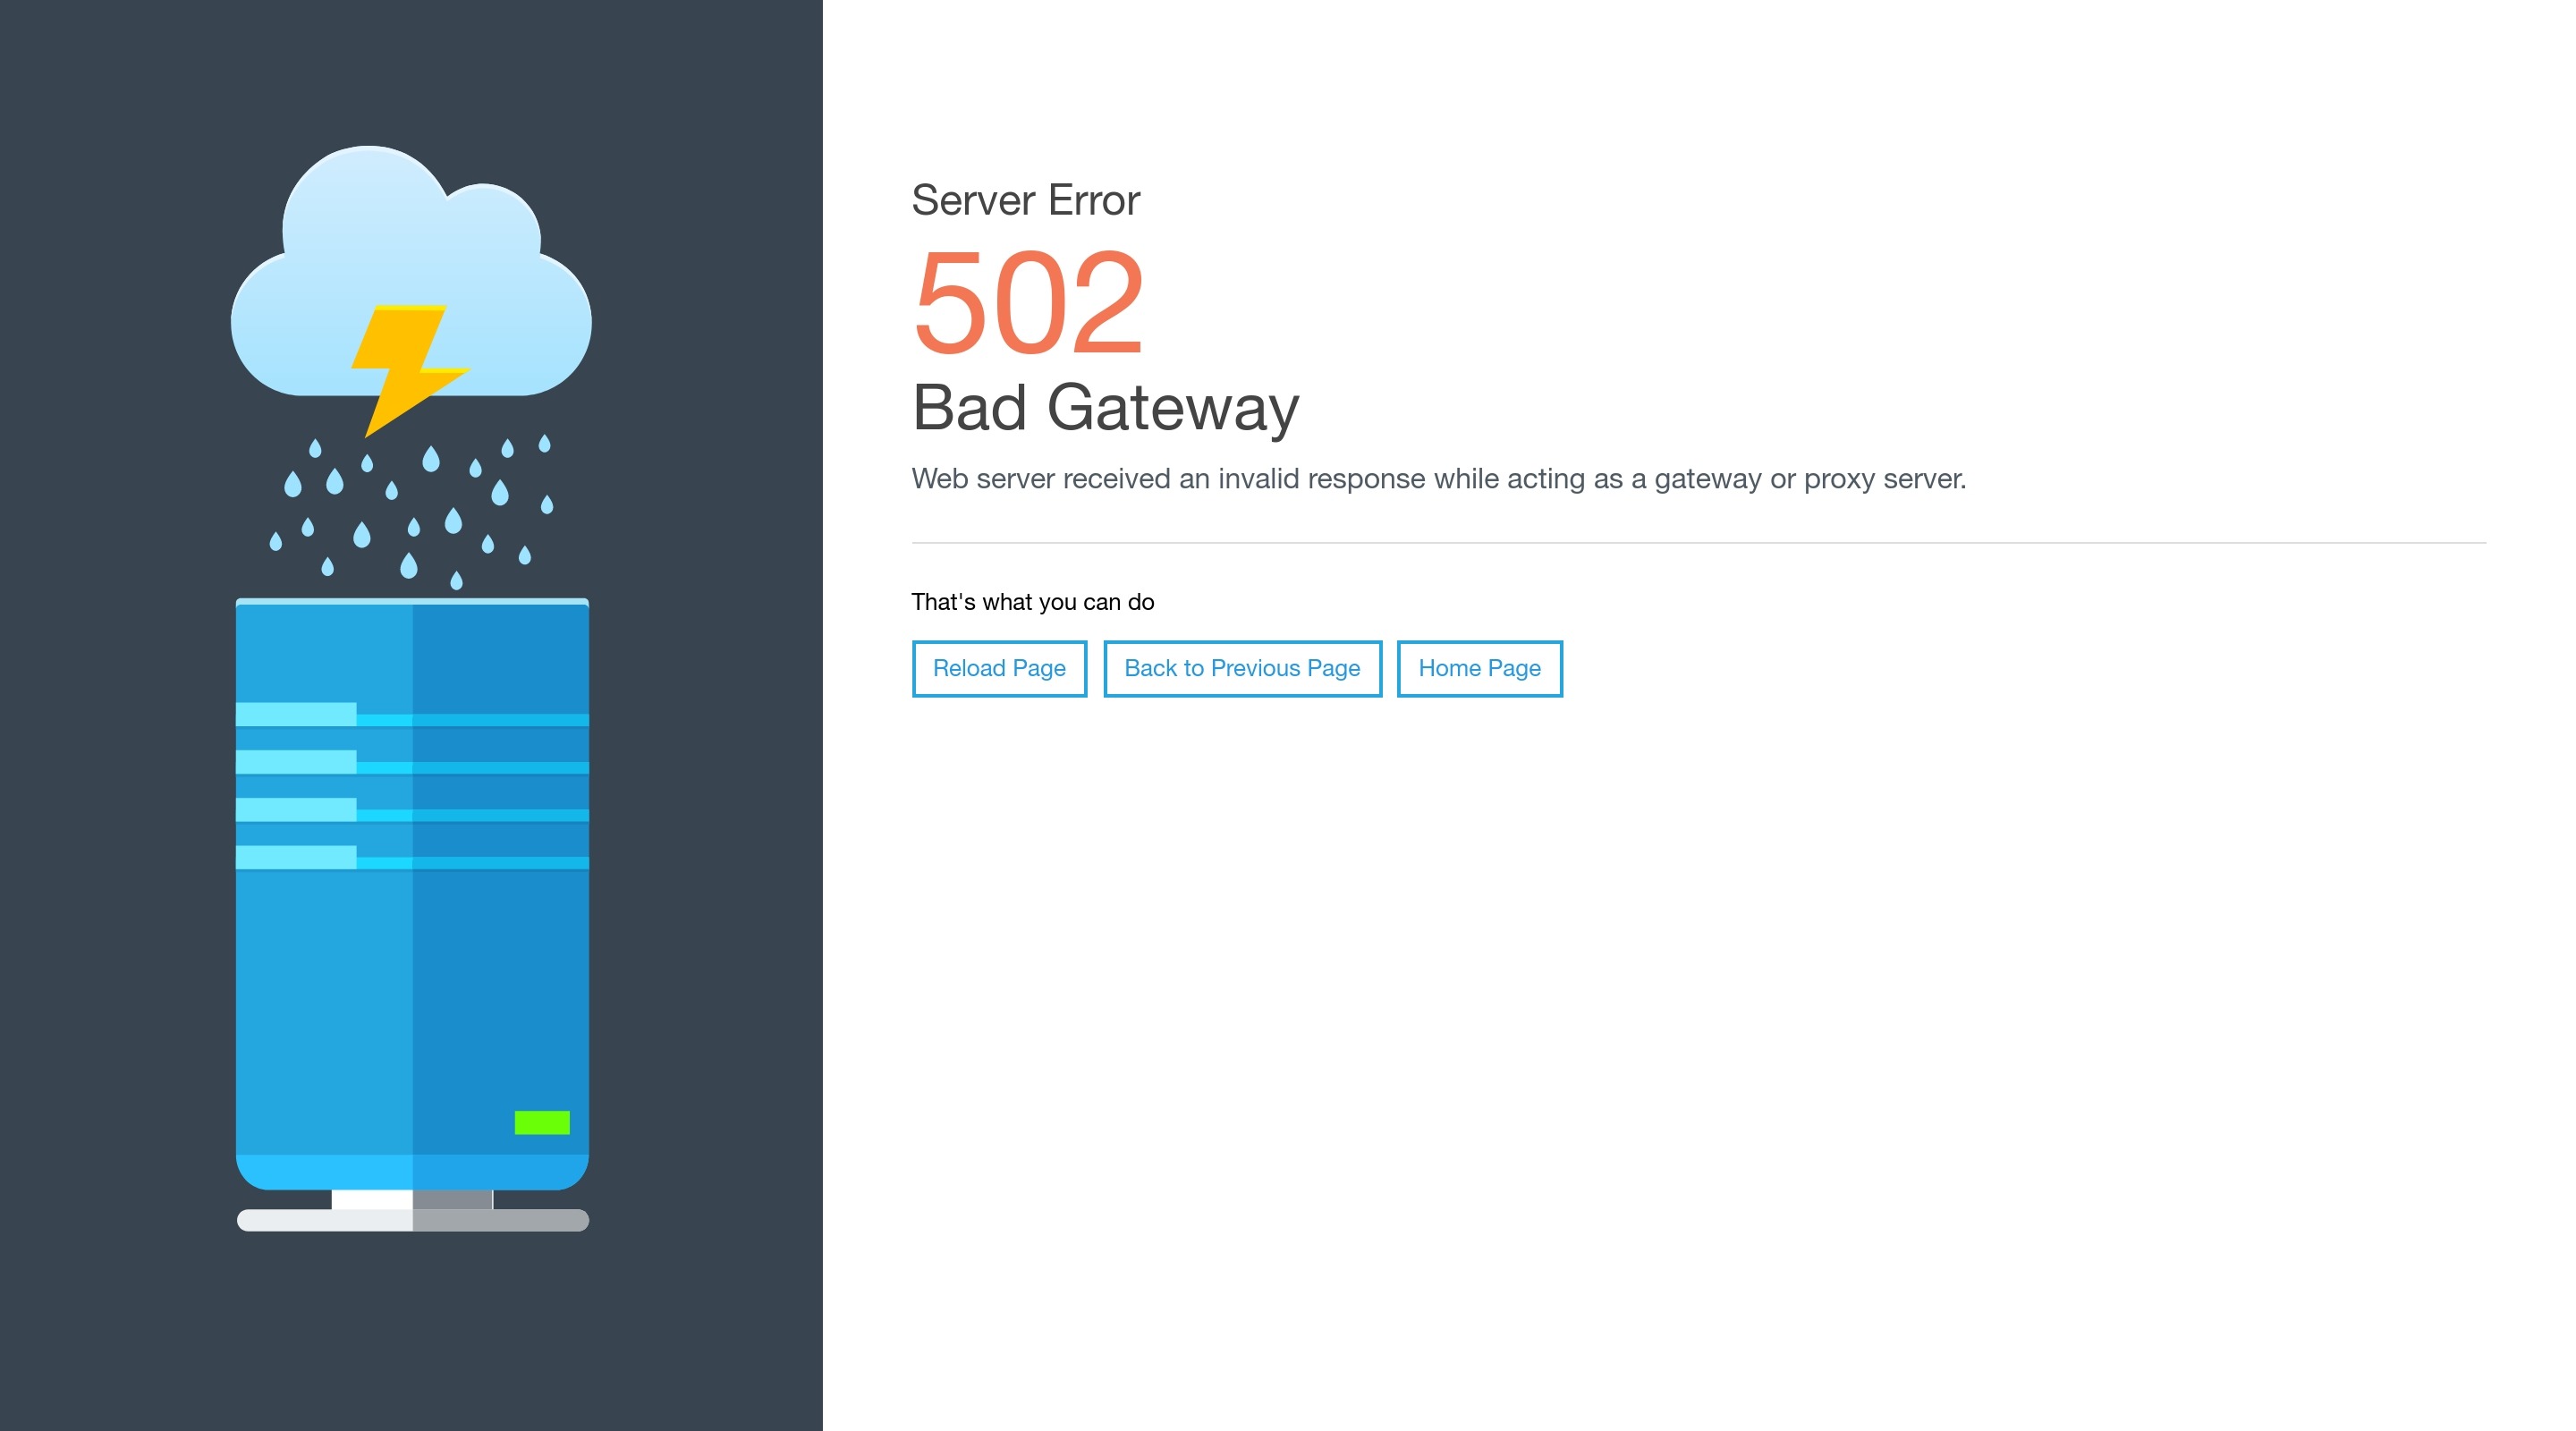Click the invalid response description sentence
Screen dimensions: 2576x1431
click(x=1438, y=479)
